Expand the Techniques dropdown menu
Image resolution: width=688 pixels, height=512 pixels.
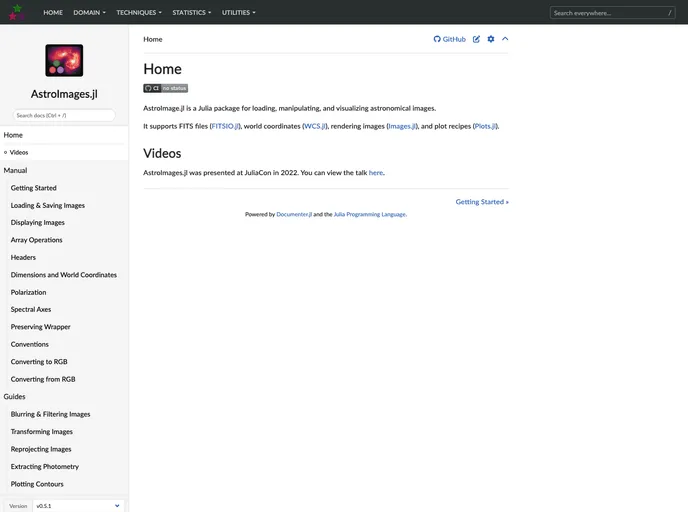(x=139, y=13)
